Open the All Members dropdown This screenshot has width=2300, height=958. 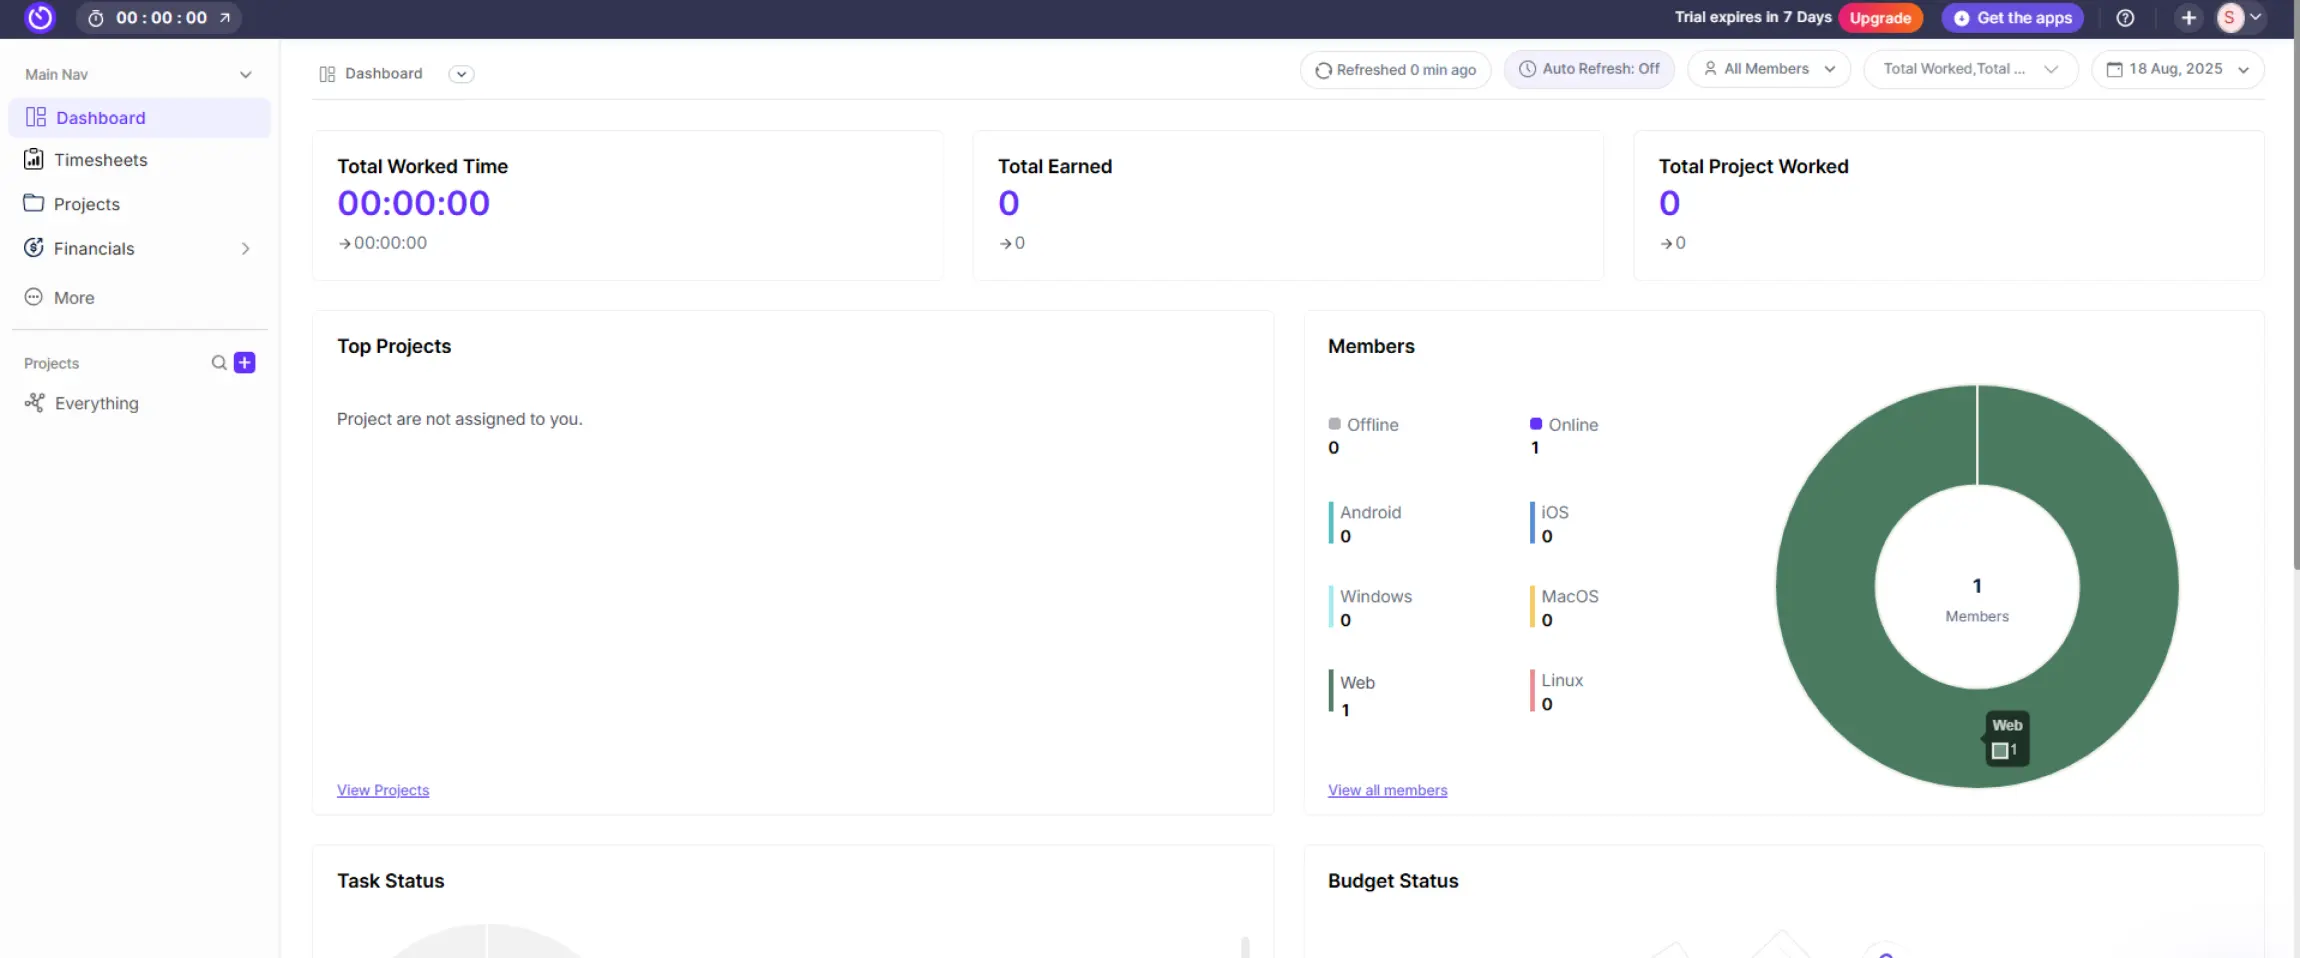[1769, 69]
